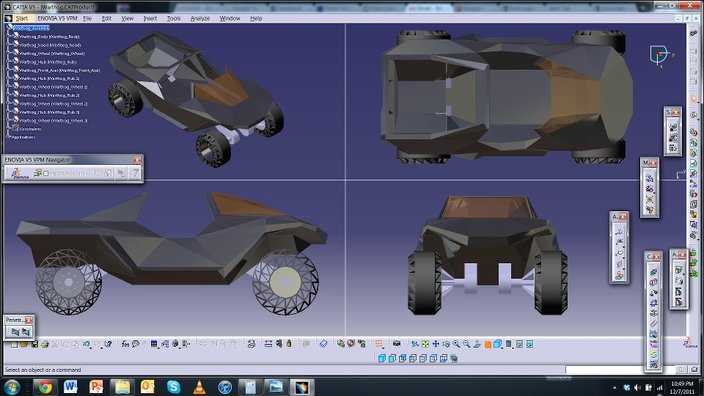Activate the Fly mode view icon
The height and width of the screenshot is (396, 704).
pos(415,344)
